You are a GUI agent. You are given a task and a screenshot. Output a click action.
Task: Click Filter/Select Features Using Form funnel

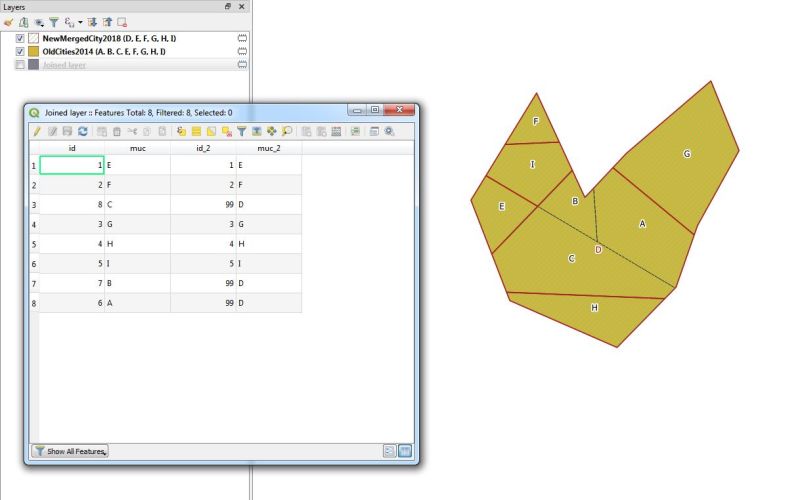(x=241, y=132)
